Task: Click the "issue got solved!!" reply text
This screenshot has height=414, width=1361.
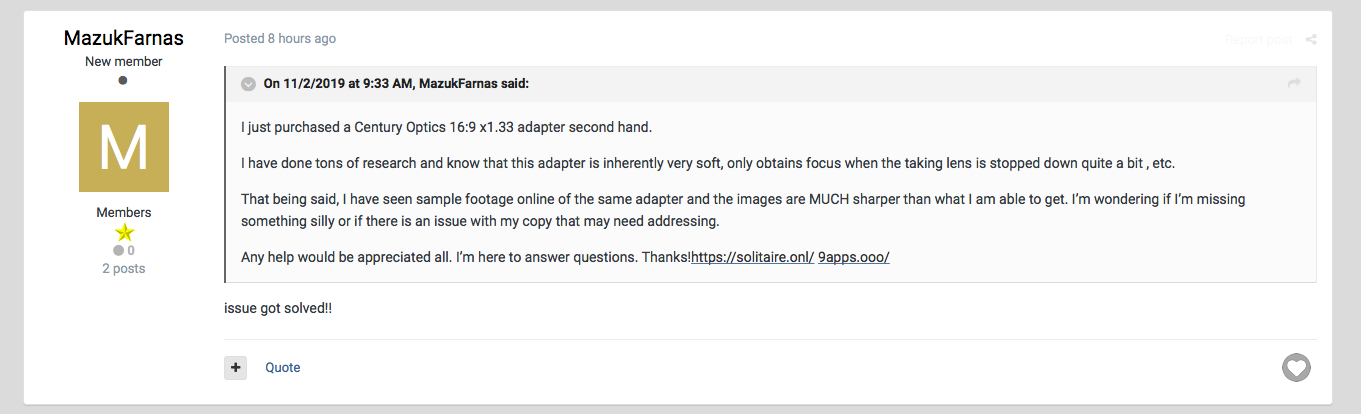Action: (x=278, y=308)
